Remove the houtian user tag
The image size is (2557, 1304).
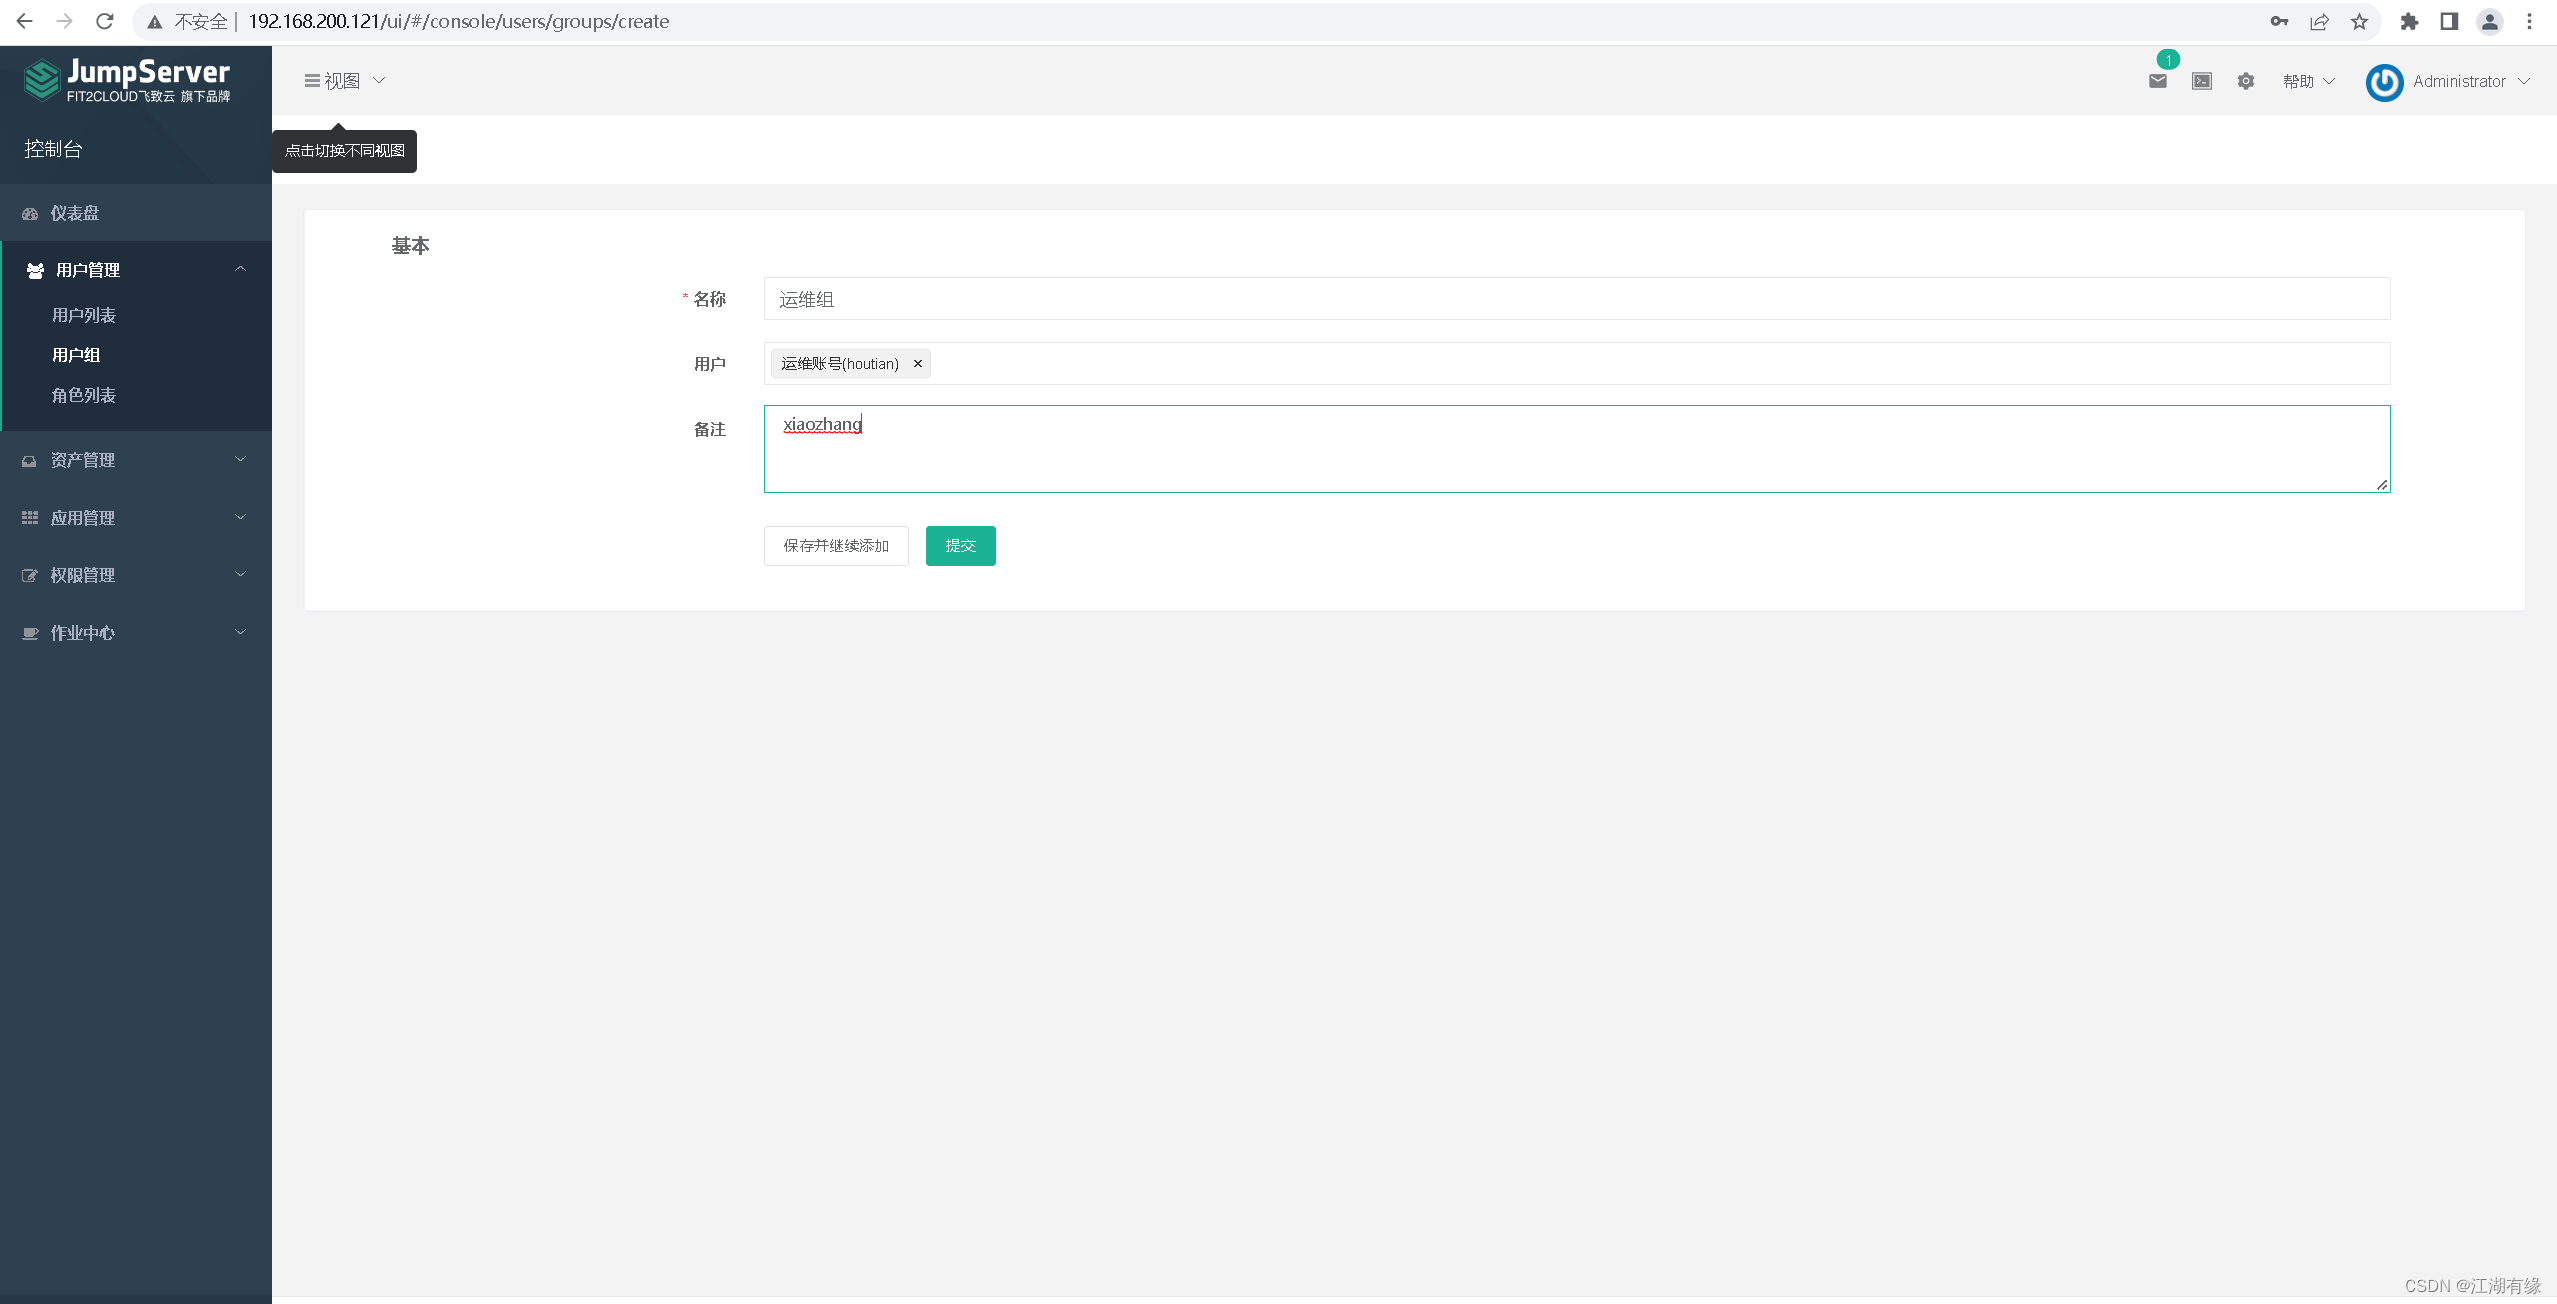[x=917, y=364]
